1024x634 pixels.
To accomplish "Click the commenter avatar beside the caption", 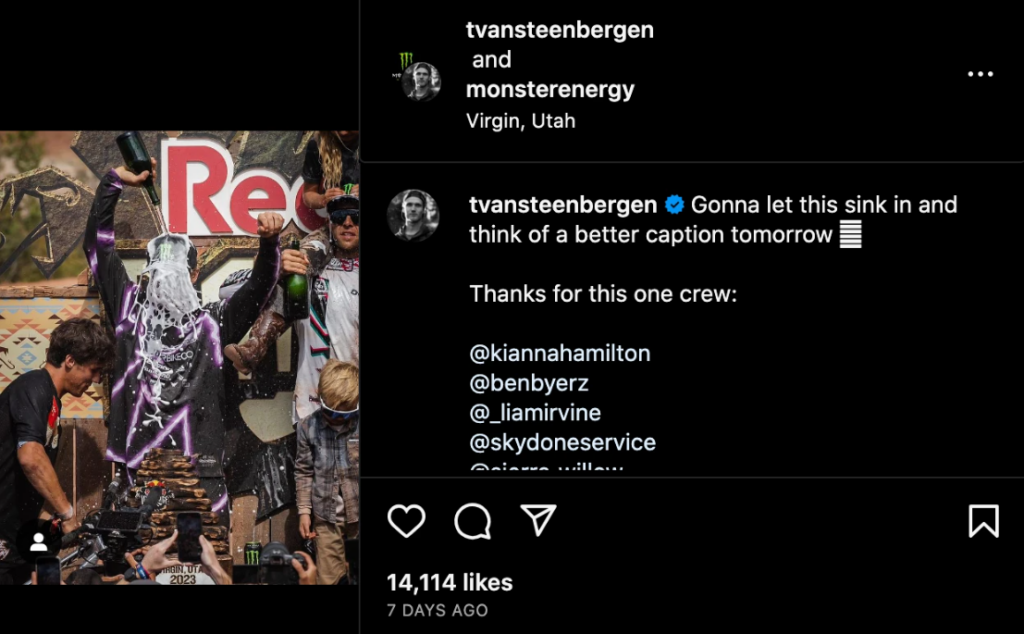I will coord(413,215).
